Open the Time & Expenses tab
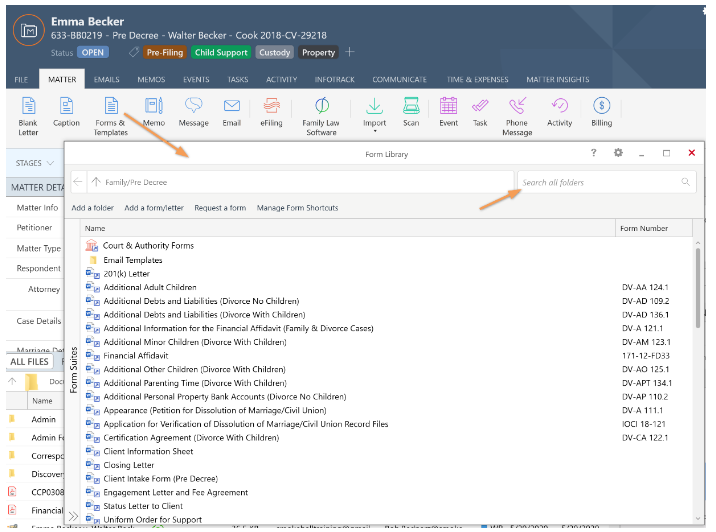Viewport: 716px width, 532px height. pyautogui.click(x=478, y=79)
